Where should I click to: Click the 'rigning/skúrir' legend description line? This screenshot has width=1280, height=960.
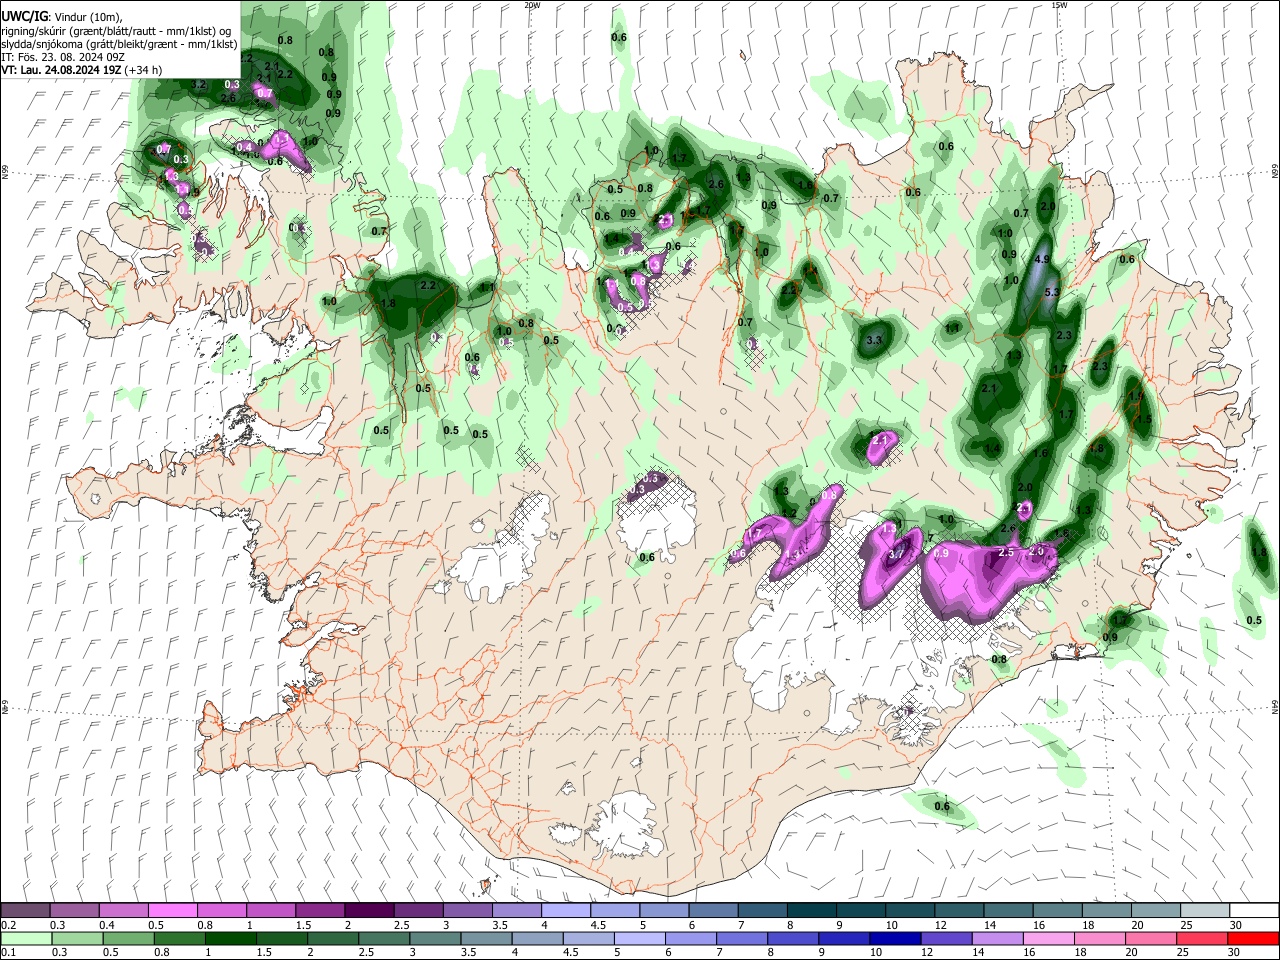(117, 31)
